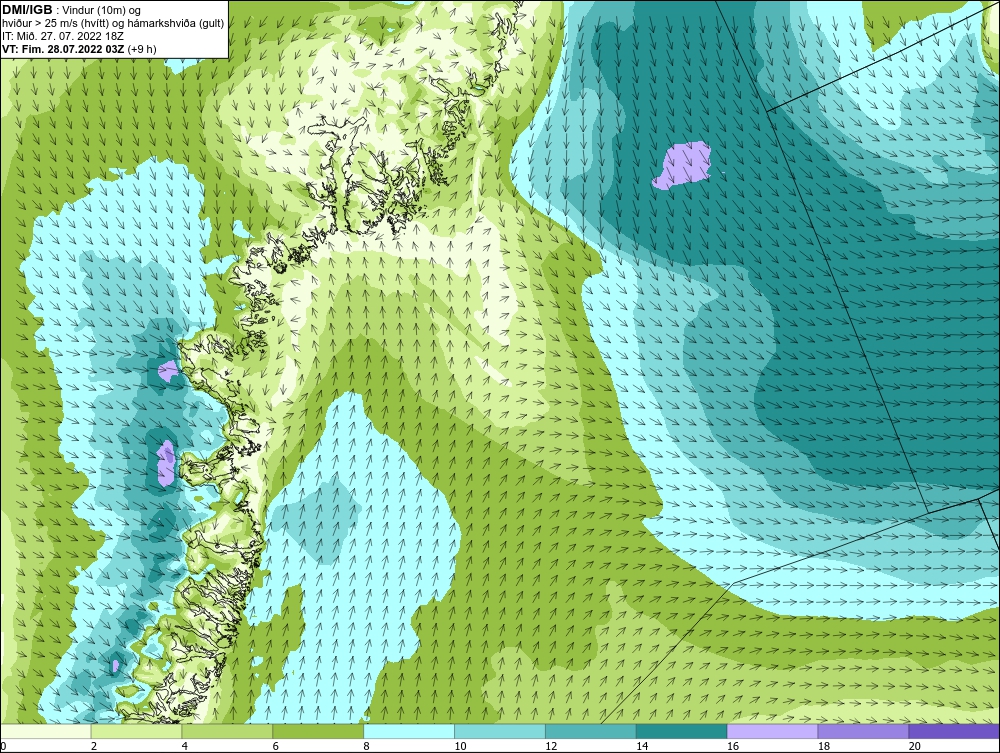Click the 12–14 m/s teal legend swatch
Screen dimensions: 1000x753
[x=591, y=731]
